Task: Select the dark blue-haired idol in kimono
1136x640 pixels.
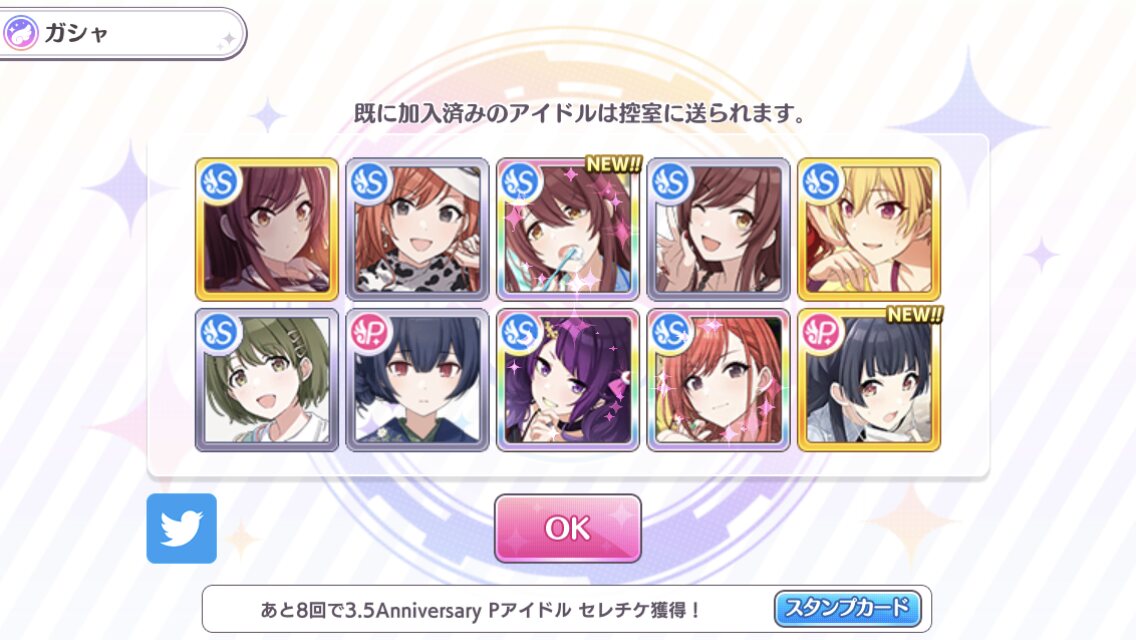Action: click(417, 380)
